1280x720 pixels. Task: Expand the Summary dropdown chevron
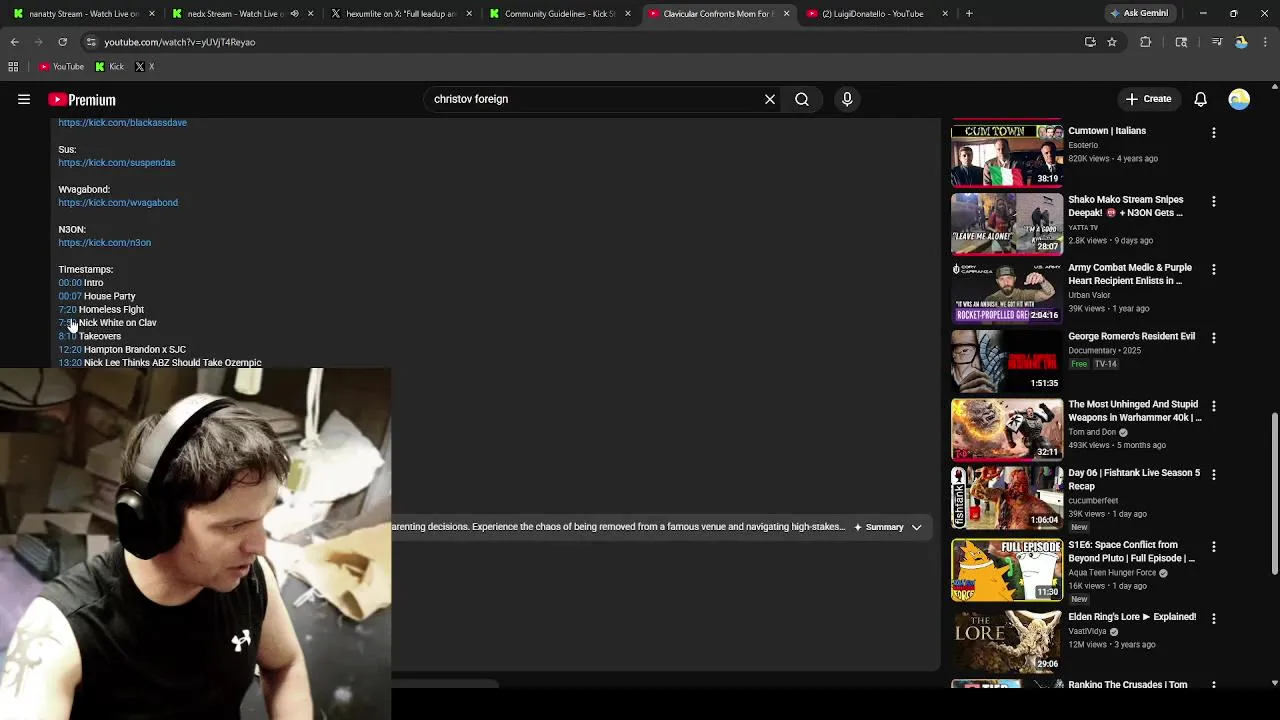916,527
